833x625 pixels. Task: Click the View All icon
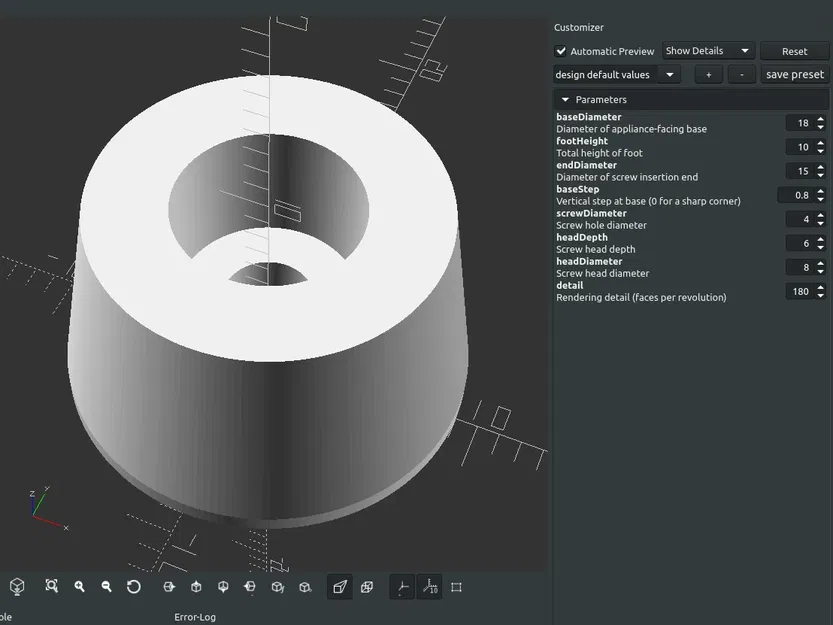click(x=51, y=587)
